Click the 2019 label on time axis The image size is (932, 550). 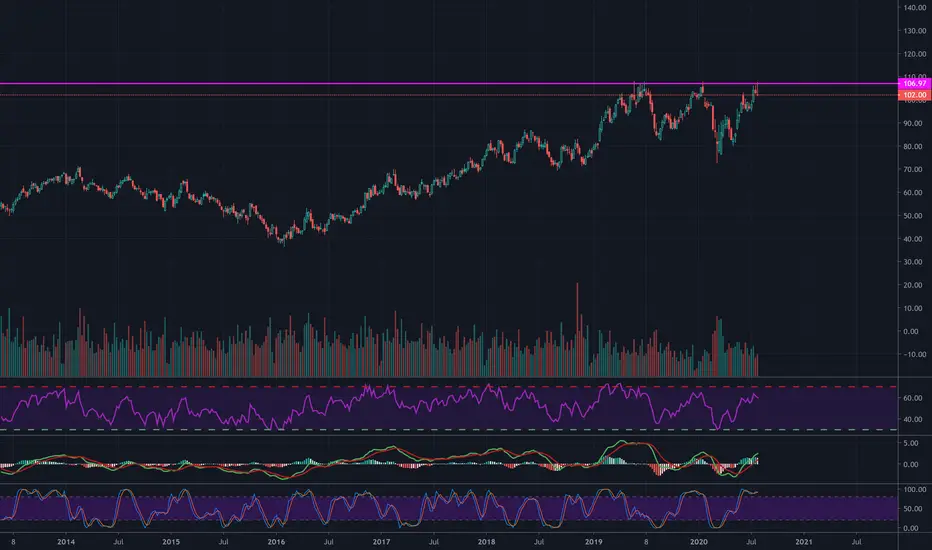pos(593,542)
